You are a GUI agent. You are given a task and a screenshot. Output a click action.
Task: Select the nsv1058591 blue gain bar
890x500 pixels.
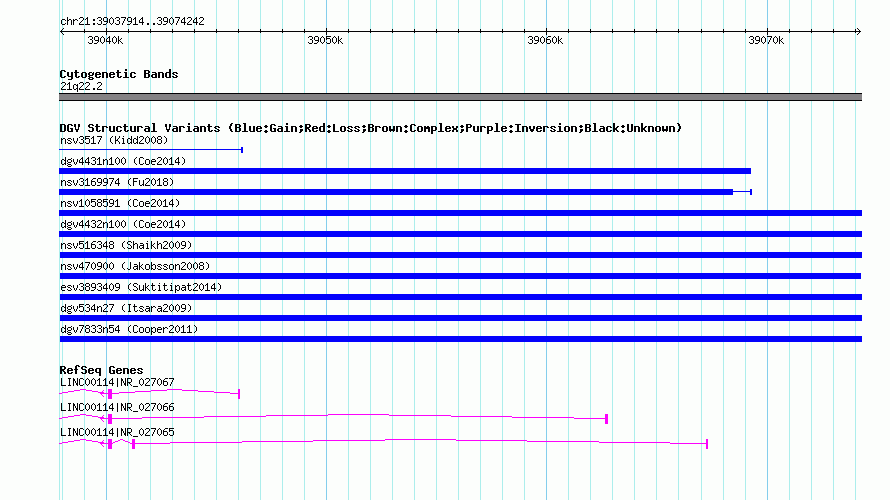[460, 213]
